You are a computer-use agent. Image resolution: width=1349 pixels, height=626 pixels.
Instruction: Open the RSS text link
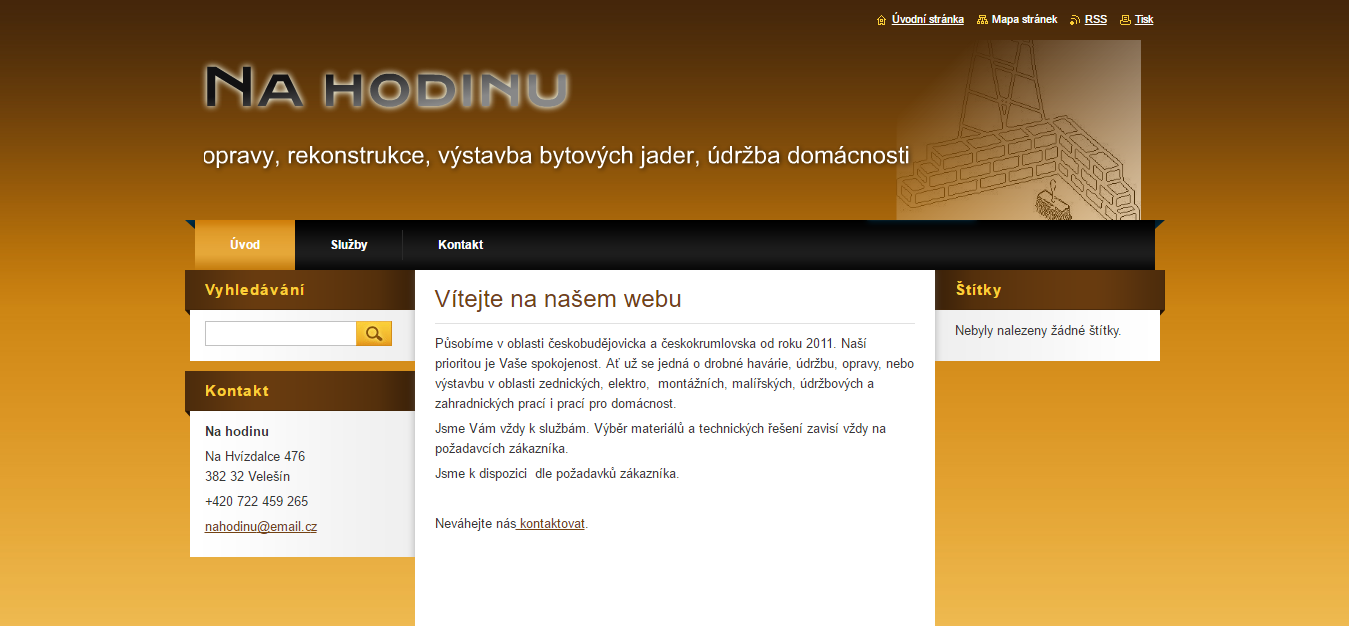click(x=1095, y=19)
